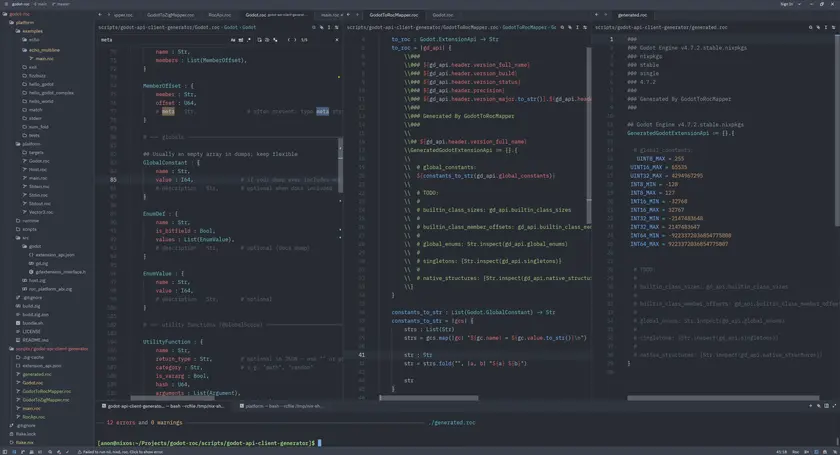
Task: Expand the fizzbuzz folder
Action: [x=35, y=76]
